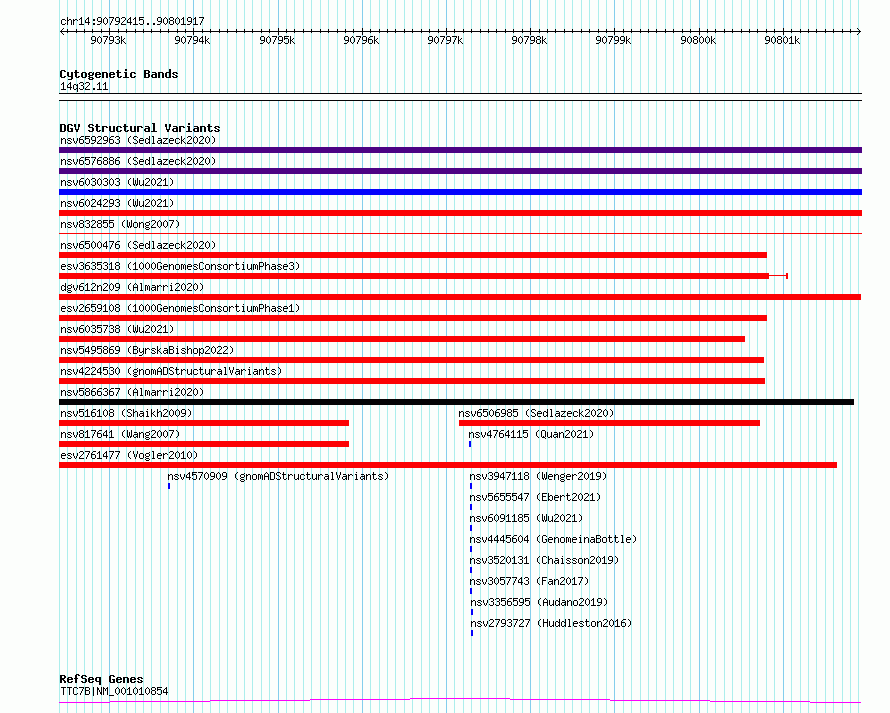Click the 90796k ruler label
This screenshot has height=713, width=890.
coord(361,40)
